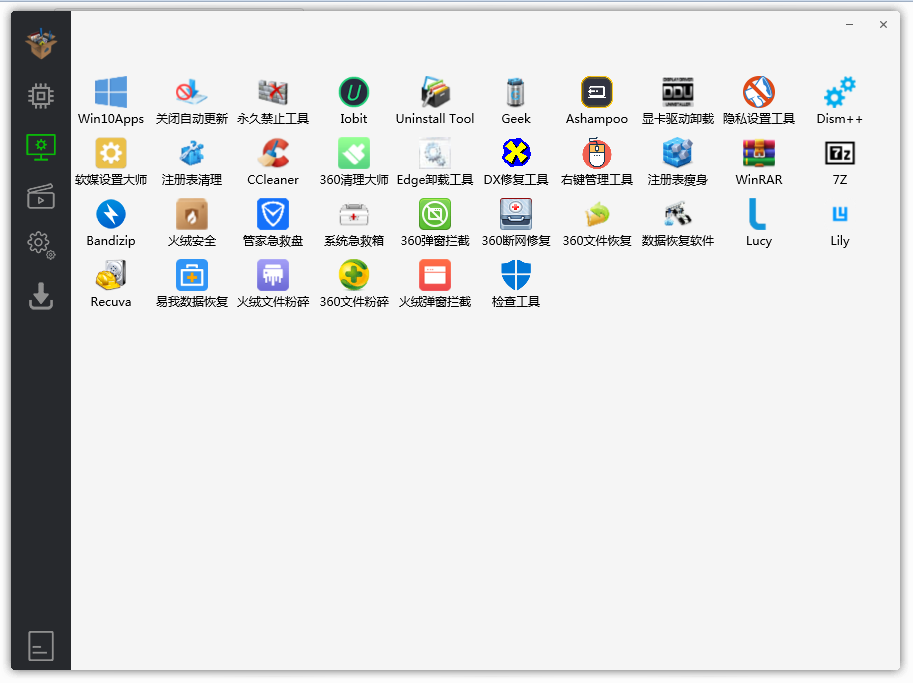913x683 pixels.
Task: Launch Ashampoo application
Action: [597, 94]
